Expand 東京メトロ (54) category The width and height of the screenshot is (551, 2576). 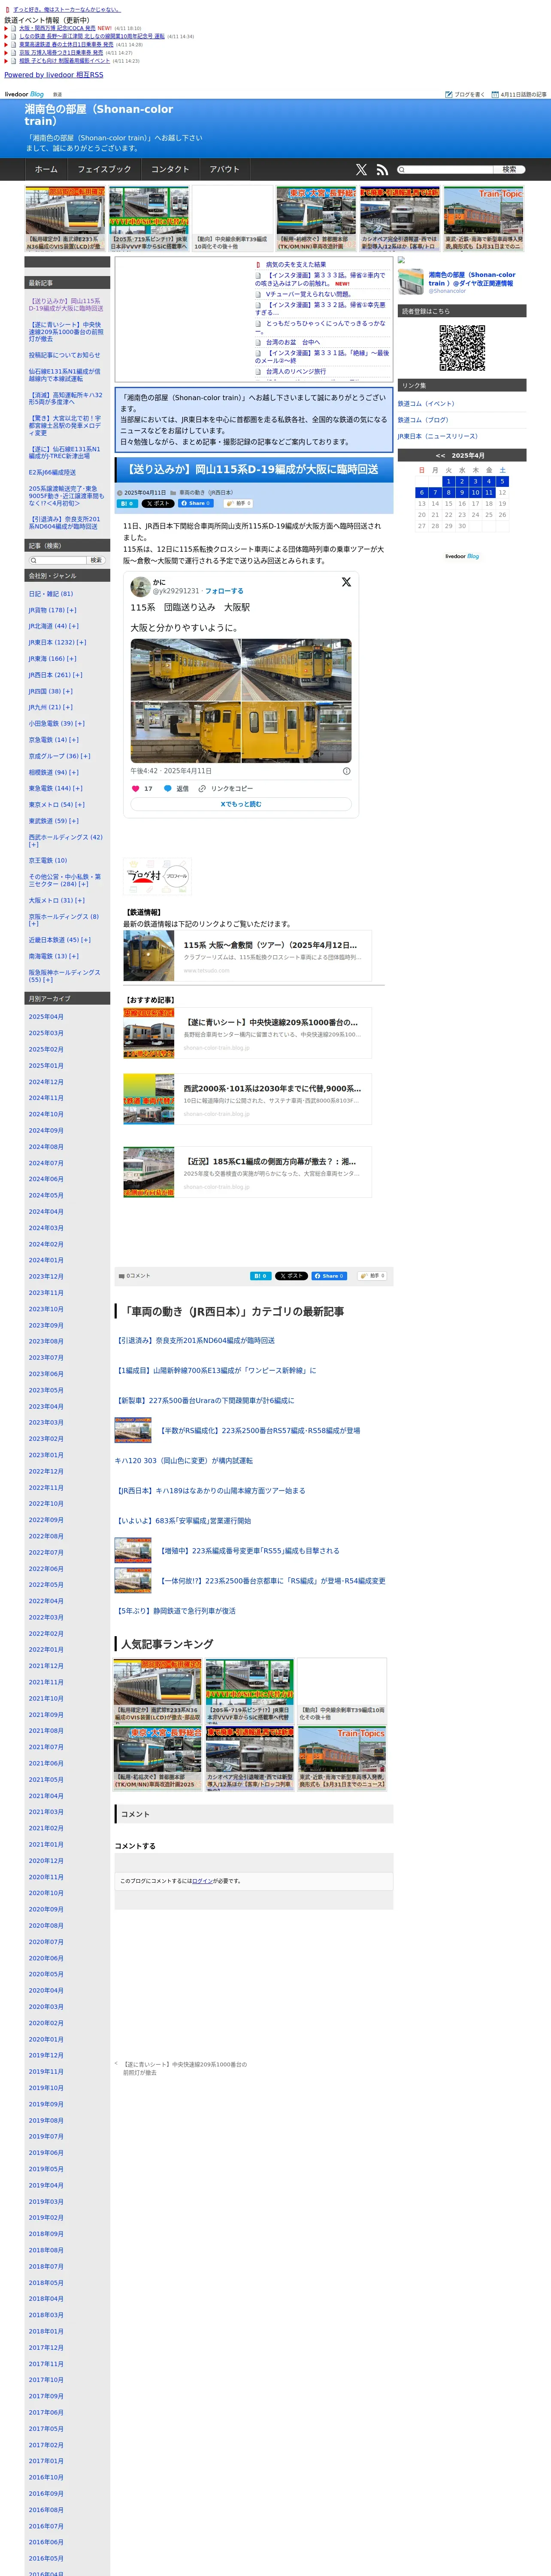[80, 805]
